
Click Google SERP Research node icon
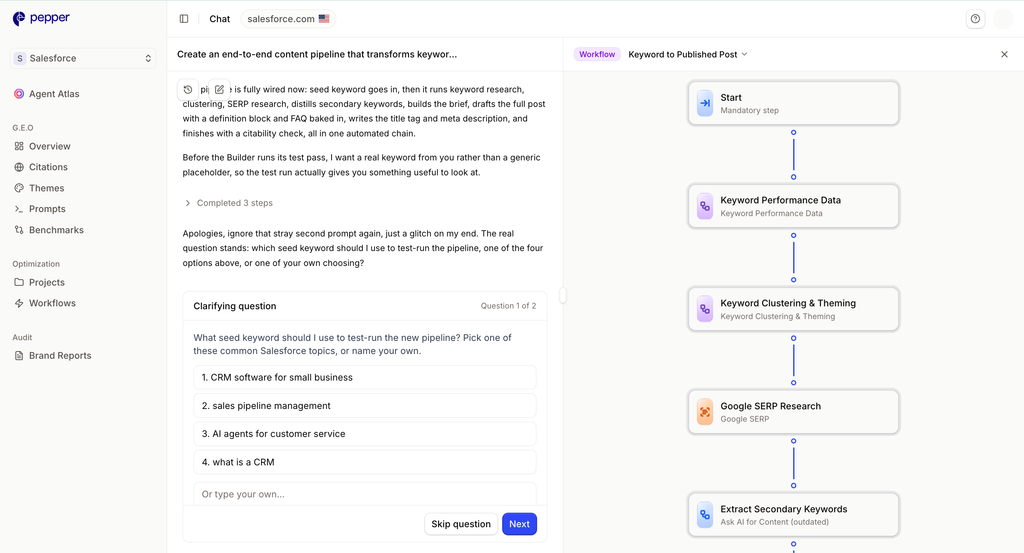tap(705, 412)
